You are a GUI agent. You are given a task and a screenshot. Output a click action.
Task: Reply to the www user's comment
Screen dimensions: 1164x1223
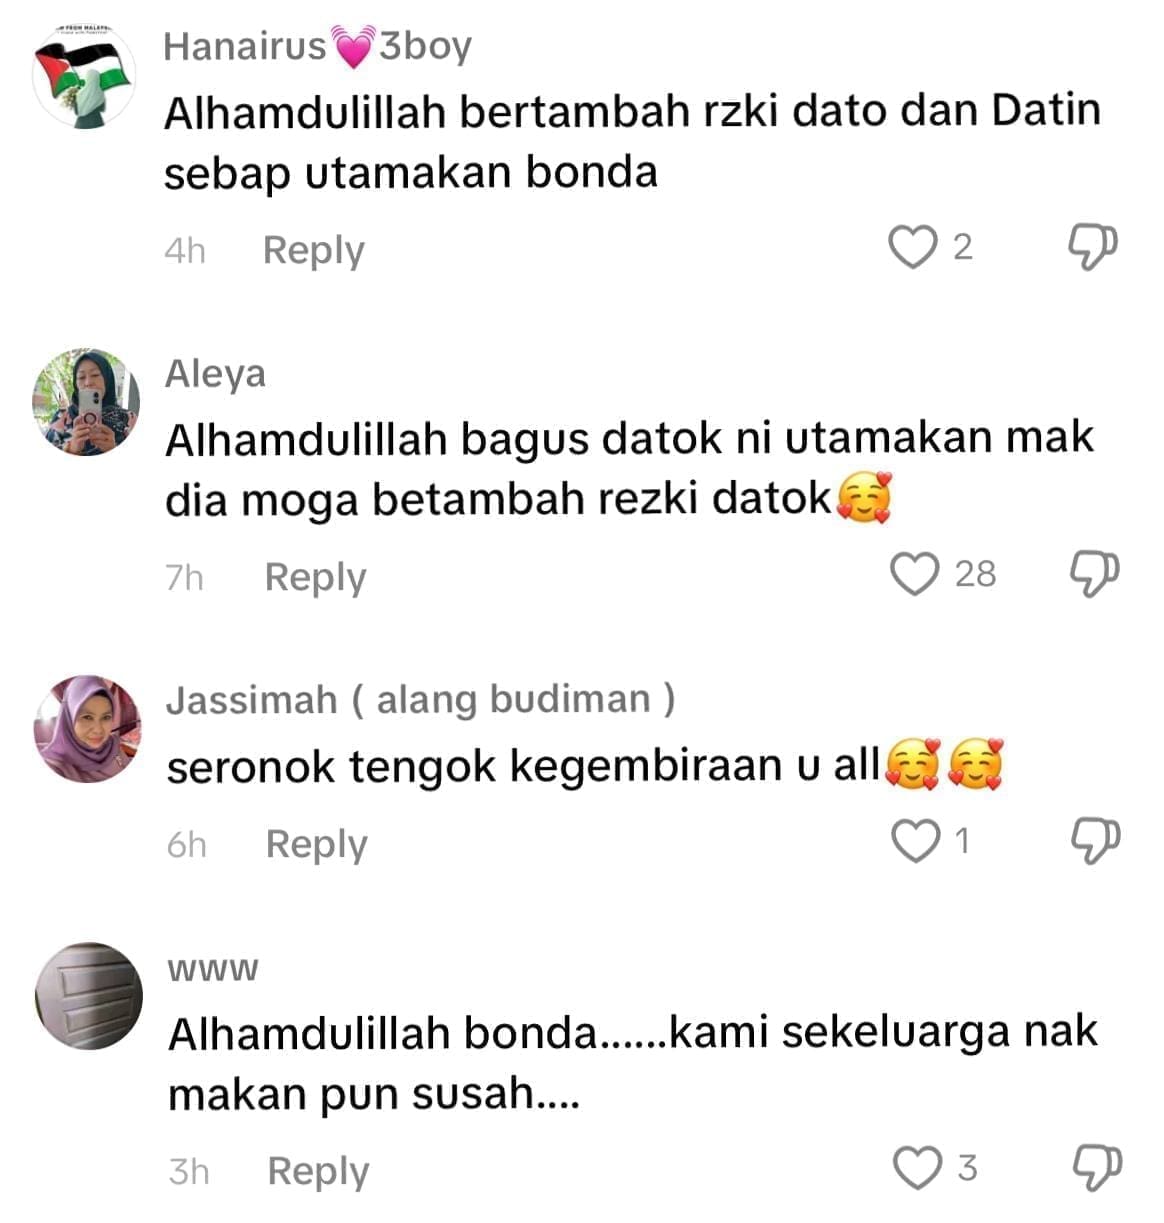[318, 1171]
